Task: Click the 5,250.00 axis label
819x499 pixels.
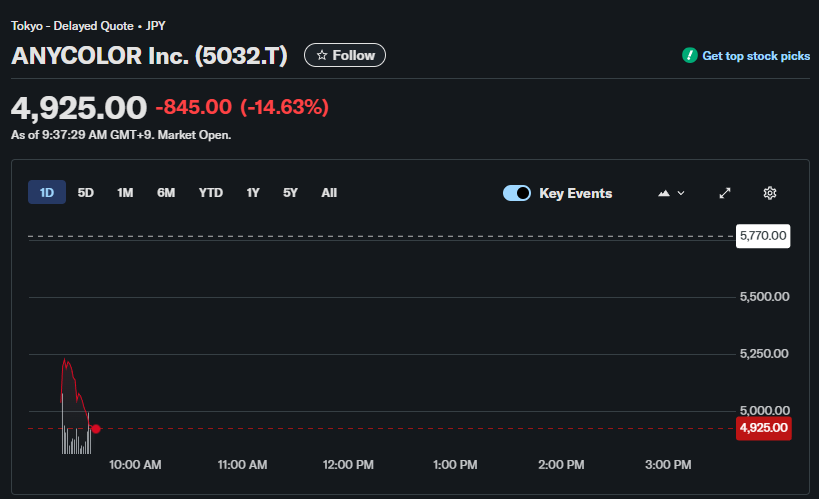Action: pyautogui.click(x=764, y=354)
